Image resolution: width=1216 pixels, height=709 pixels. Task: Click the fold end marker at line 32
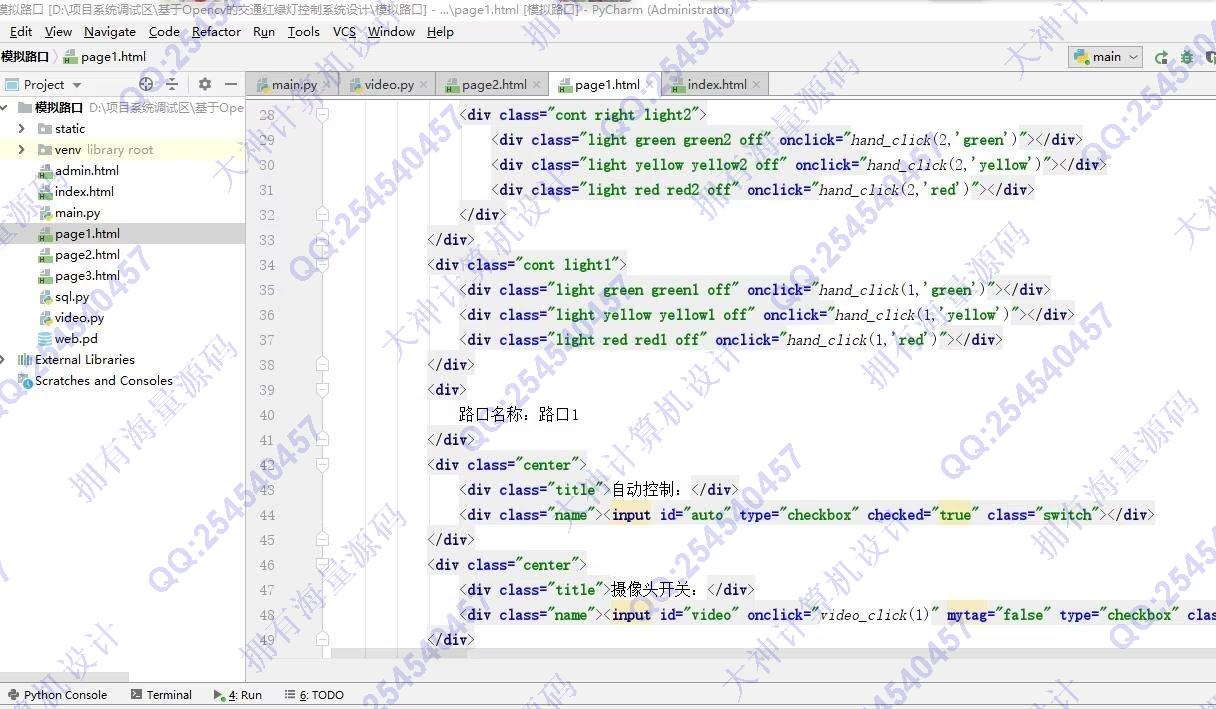click(322, 215)
